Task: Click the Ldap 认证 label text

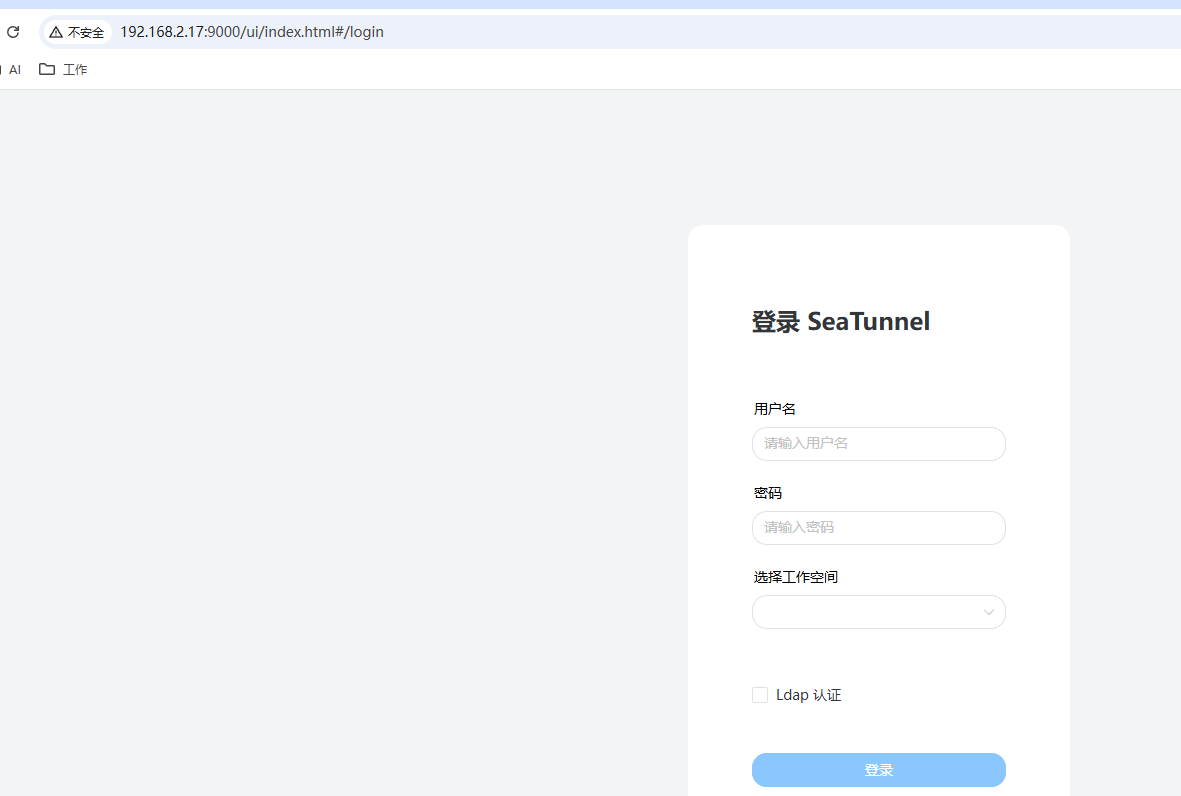Action: (x=808, y=695)
